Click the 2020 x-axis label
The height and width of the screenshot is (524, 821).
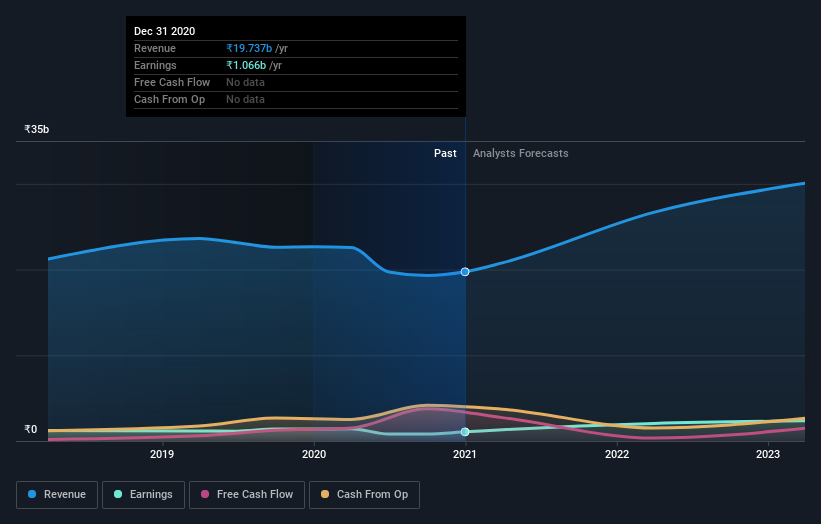(x=314, y=454)
